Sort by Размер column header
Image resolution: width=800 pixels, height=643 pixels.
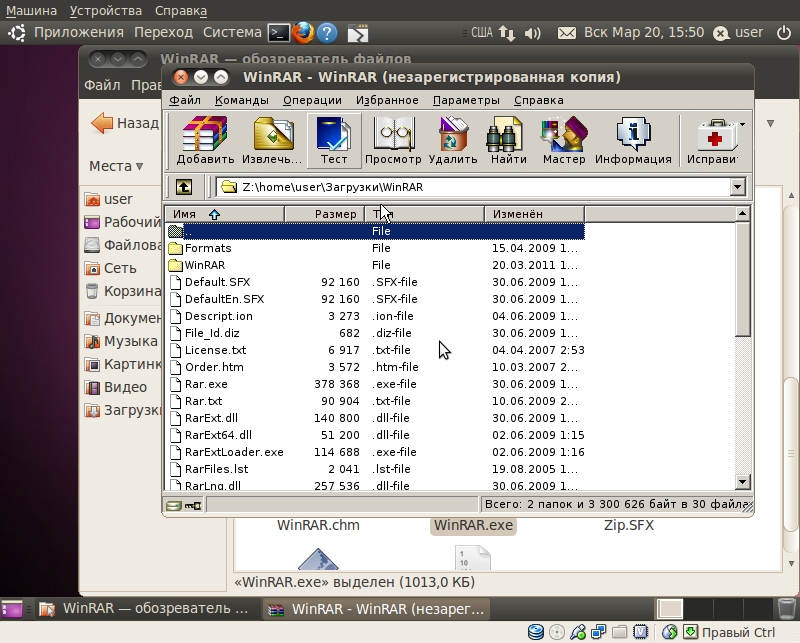324,214
